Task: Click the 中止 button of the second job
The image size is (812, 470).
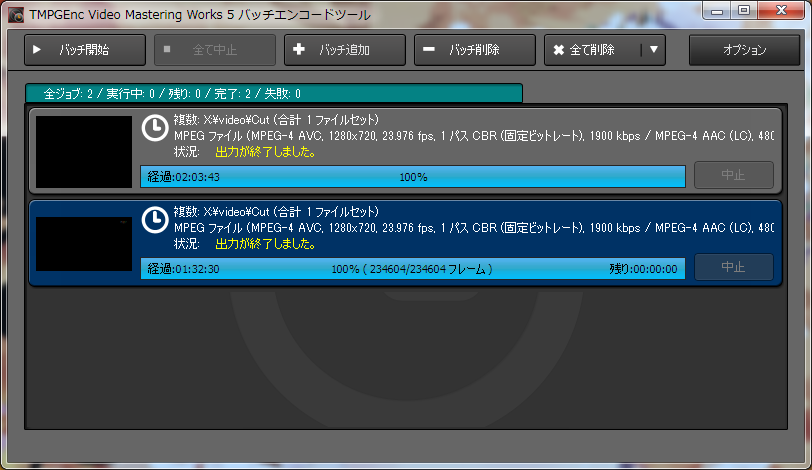Action: (x=734, y=267)
